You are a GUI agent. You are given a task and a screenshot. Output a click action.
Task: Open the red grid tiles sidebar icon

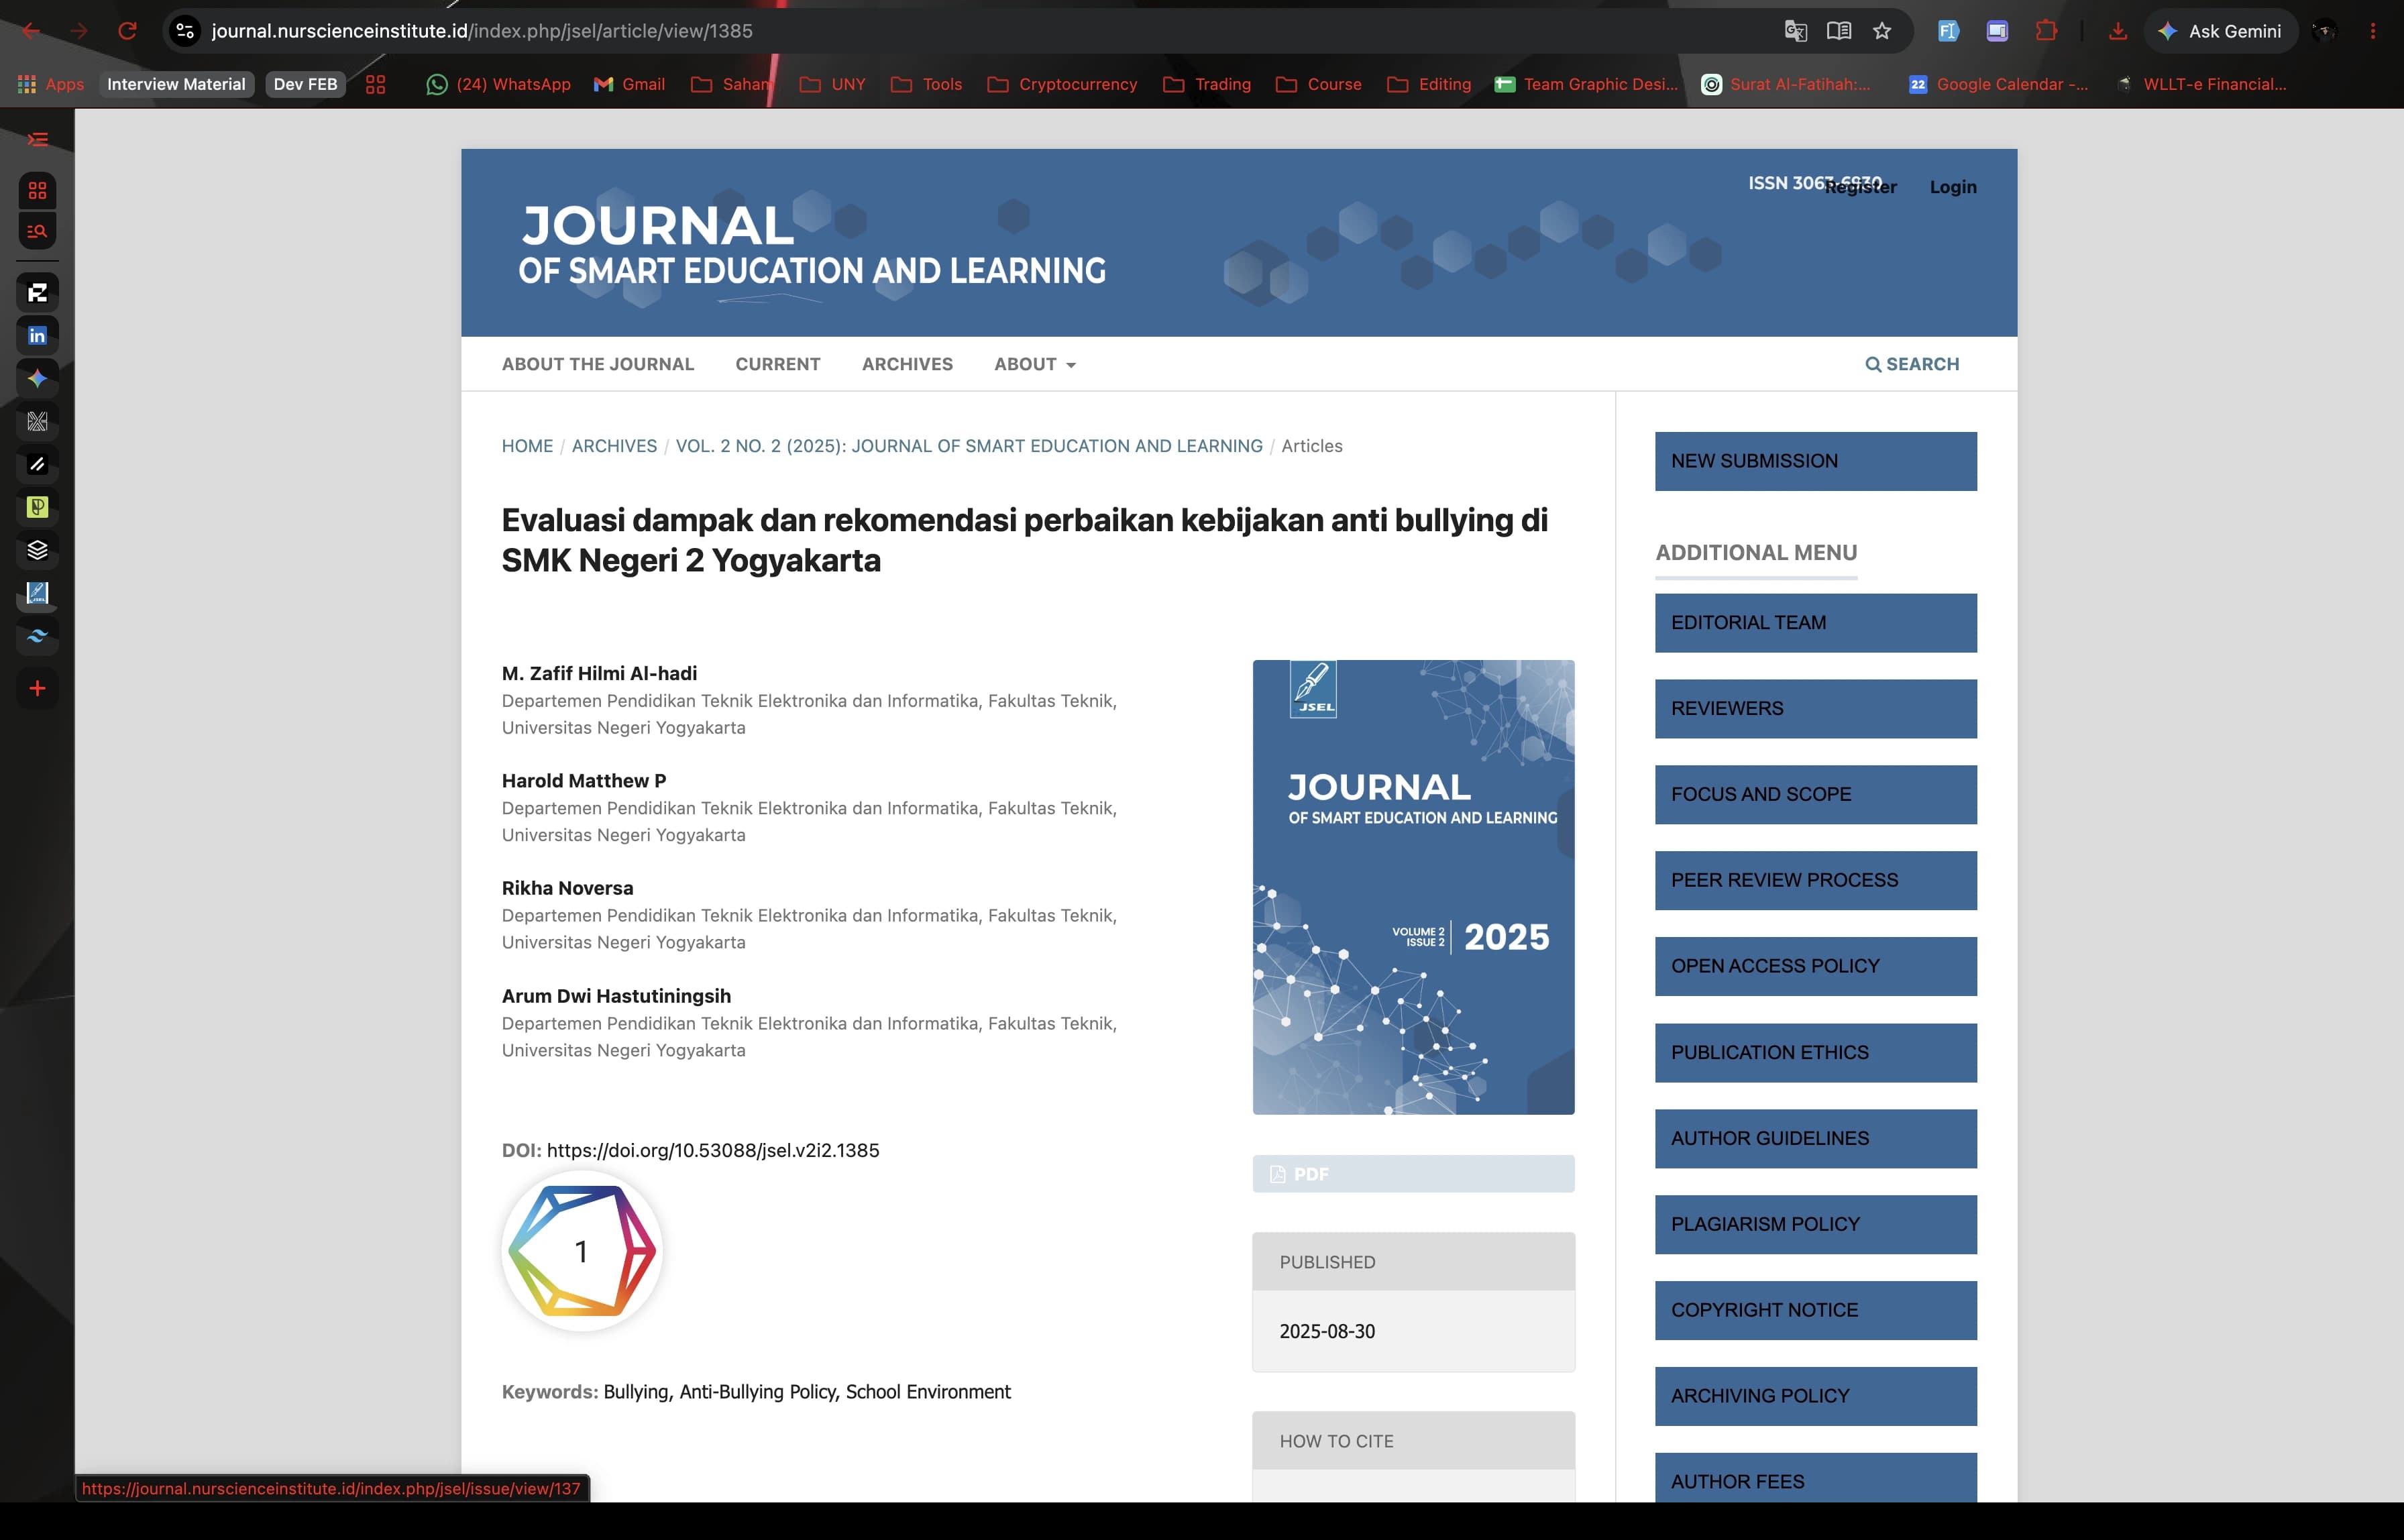pyautogui.click(x=37, y=190)
